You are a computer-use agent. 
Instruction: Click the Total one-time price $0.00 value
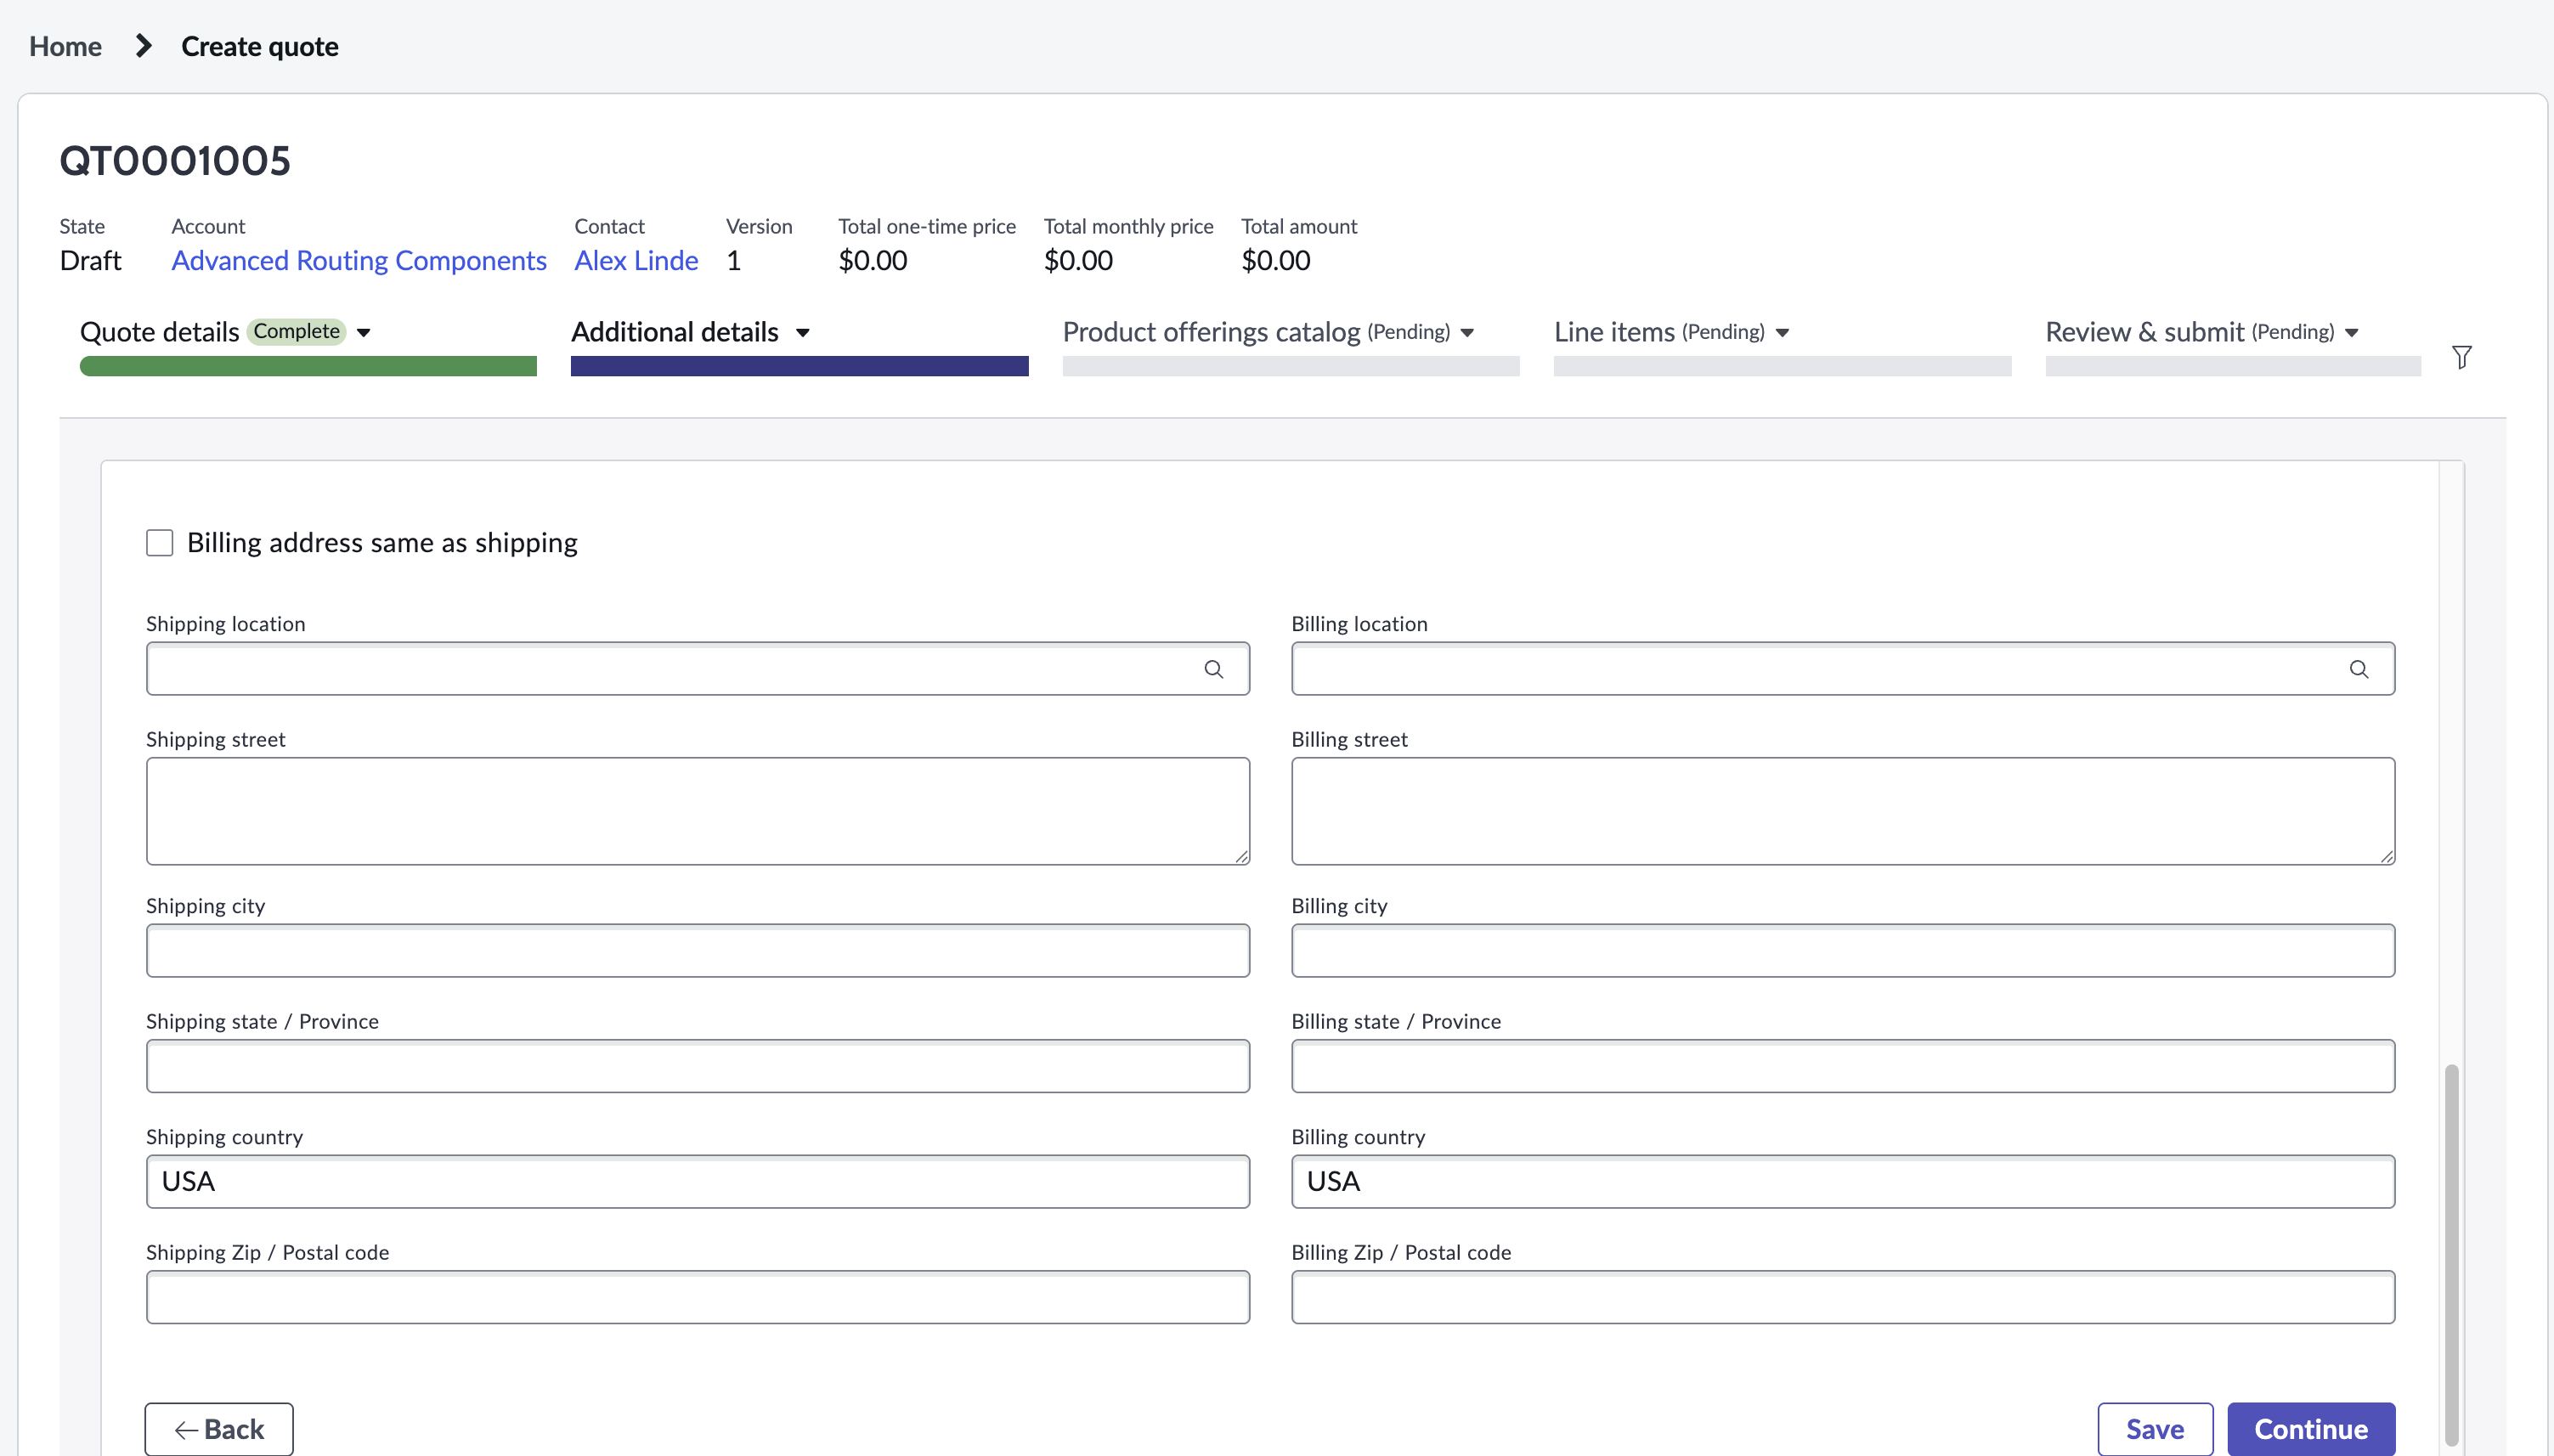click(x=872, y=261)
